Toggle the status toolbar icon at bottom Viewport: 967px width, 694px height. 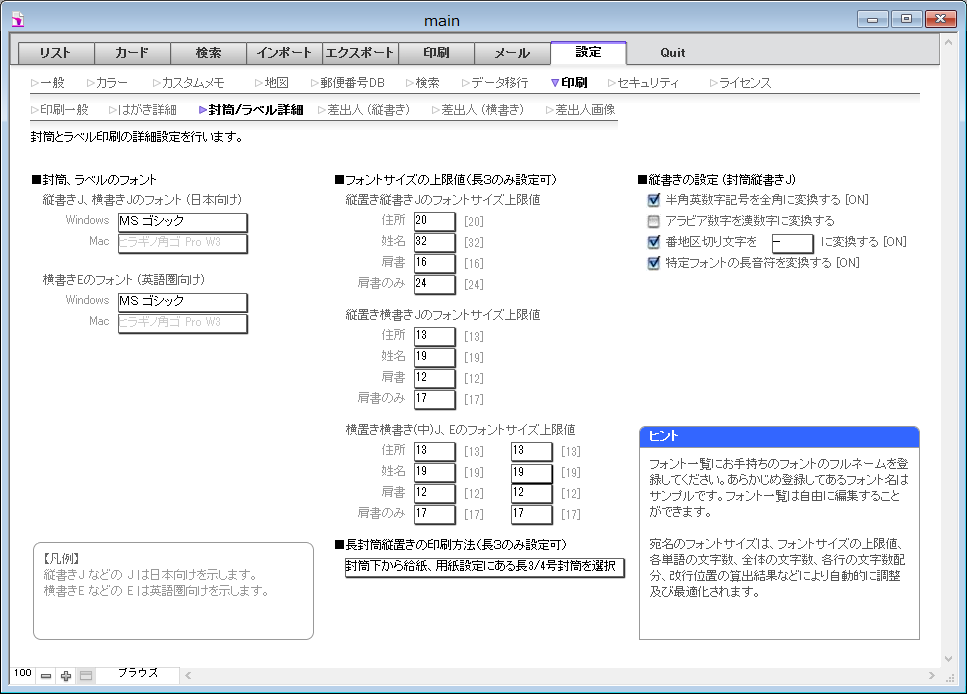pos(86,676)
